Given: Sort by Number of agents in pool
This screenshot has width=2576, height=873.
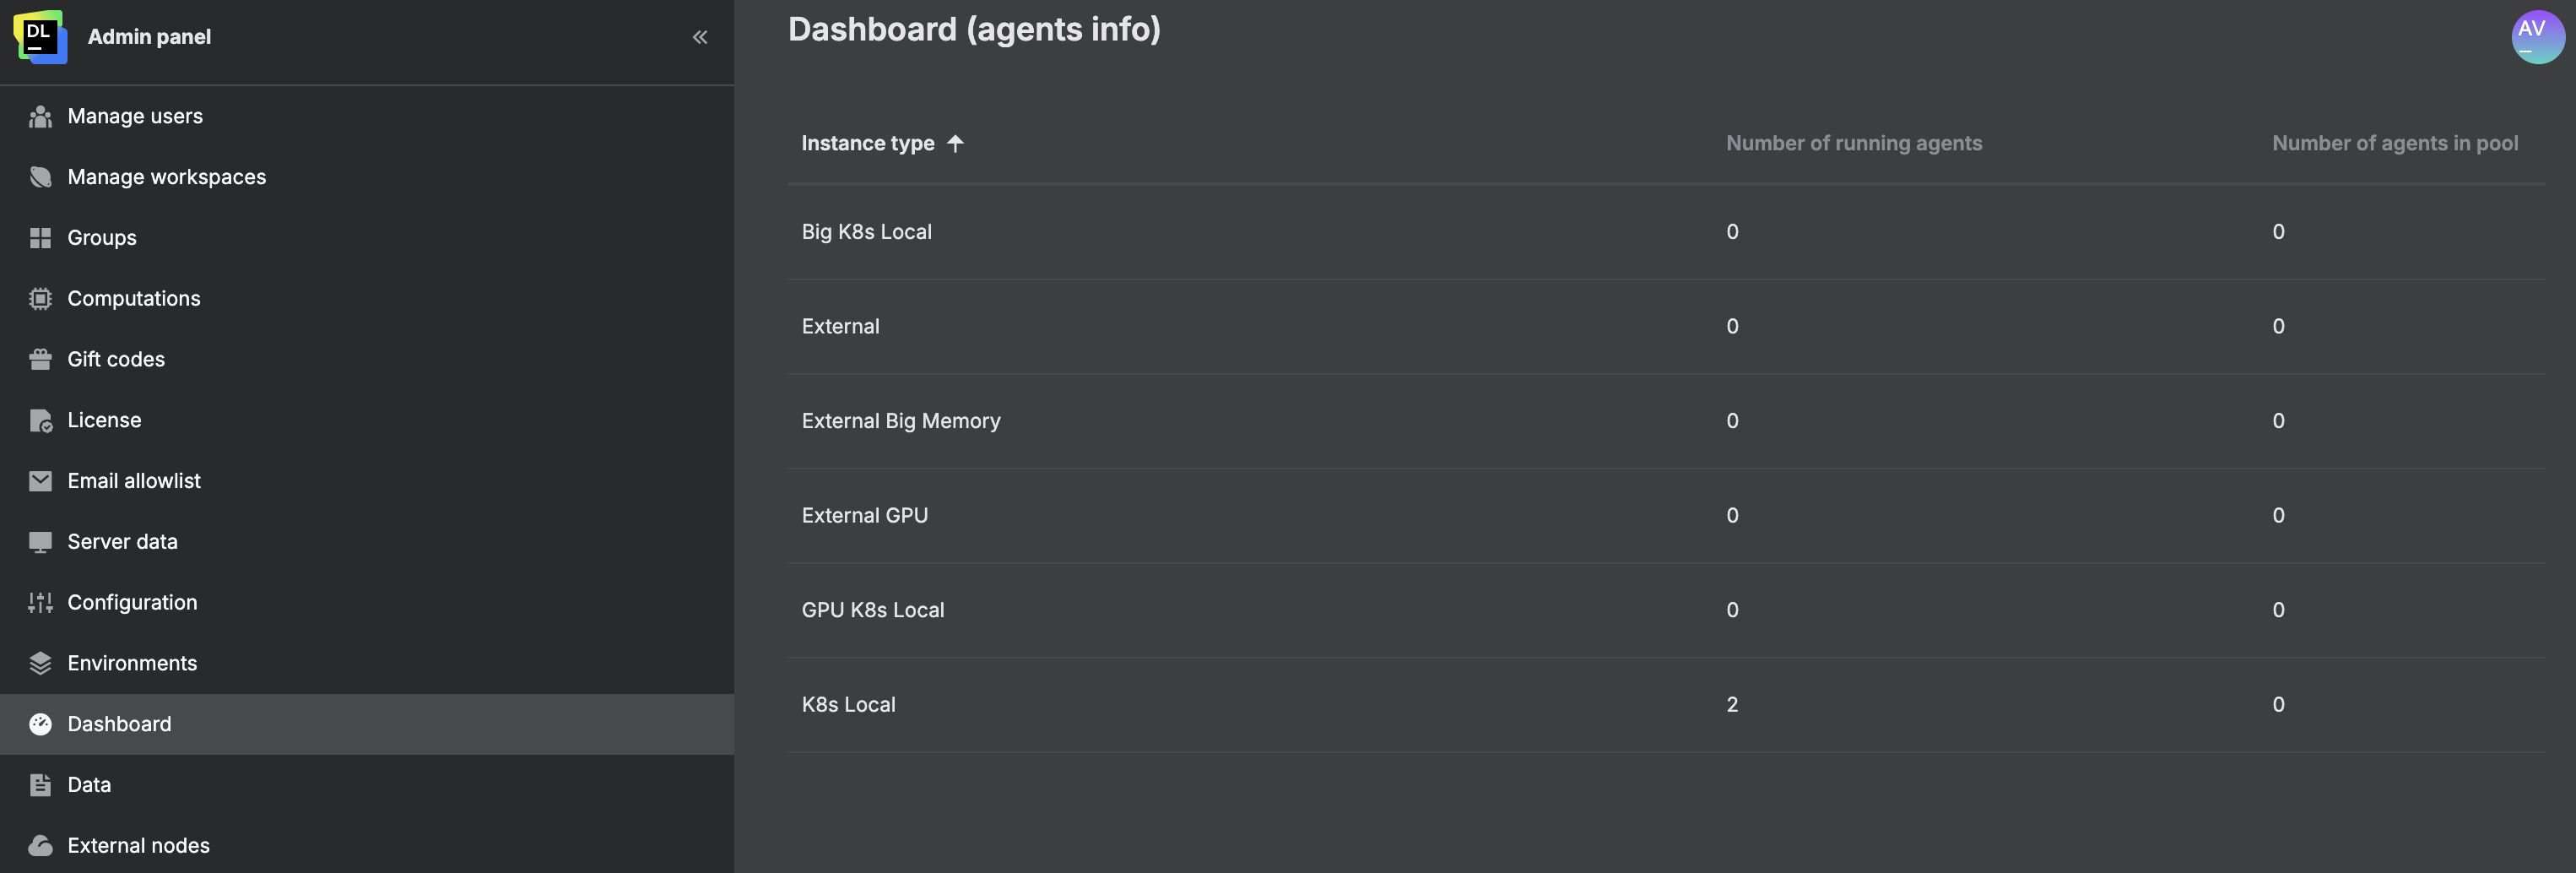Looking at the screenshot, I should click(2394, 143).
